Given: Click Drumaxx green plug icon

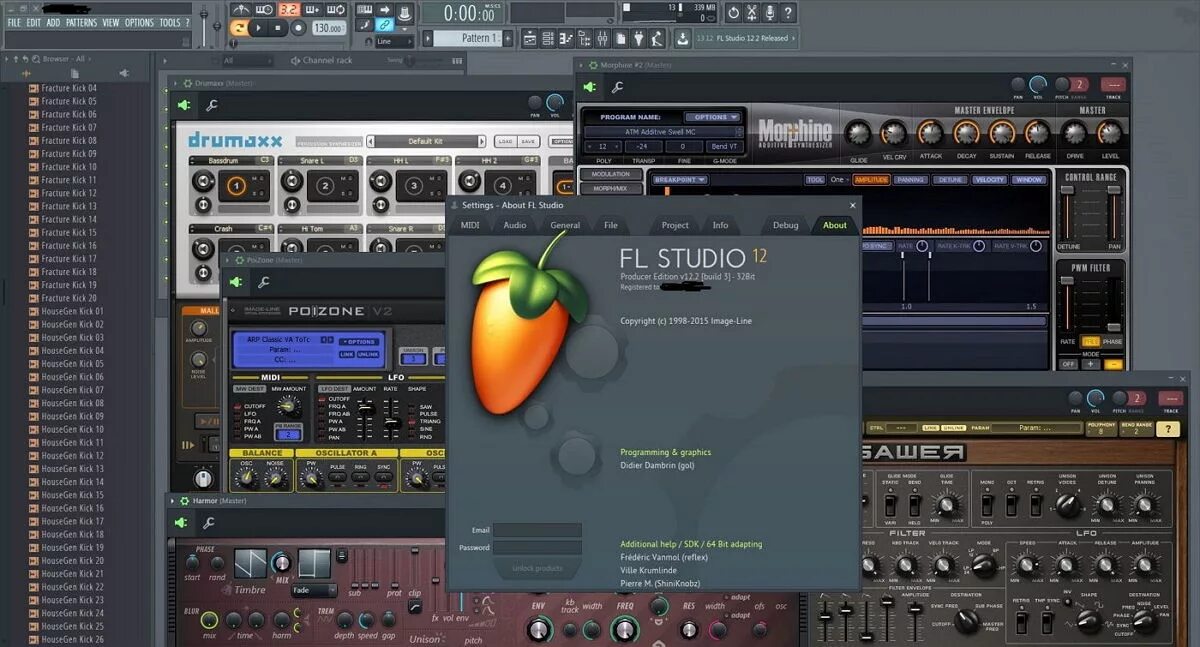Looking at the screenshot, I should point(184,106).
